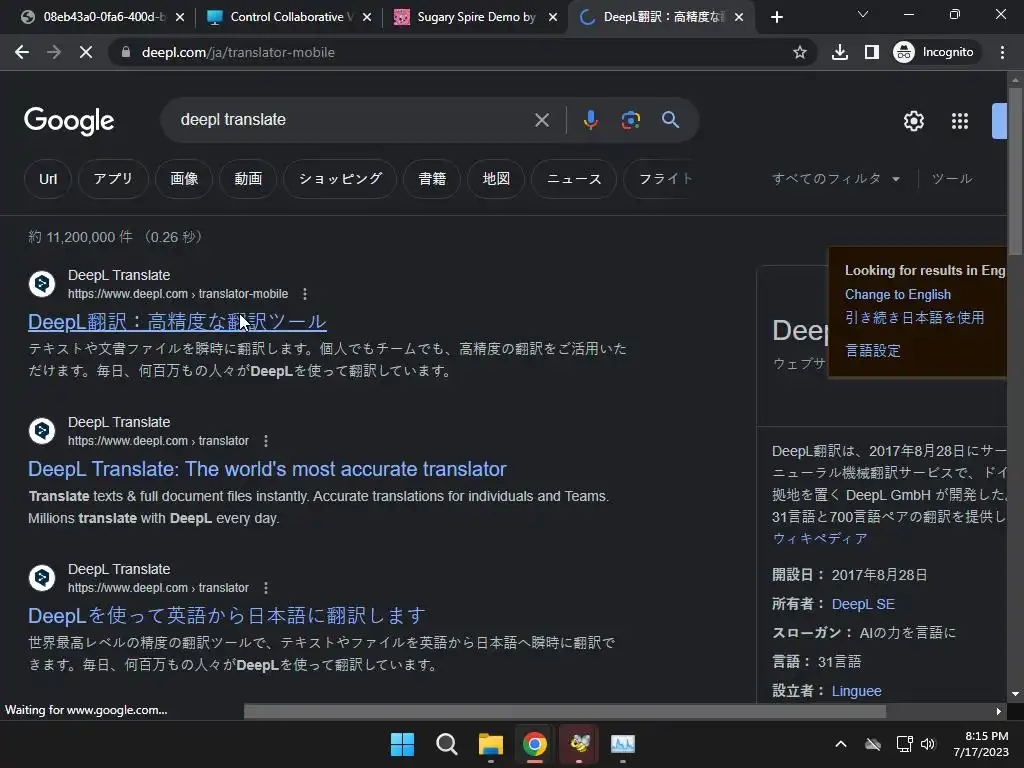Choose 引き続き日本語を使用
Image resolution: width=1024 pixels, height=768 pixels.
point(914,318)
